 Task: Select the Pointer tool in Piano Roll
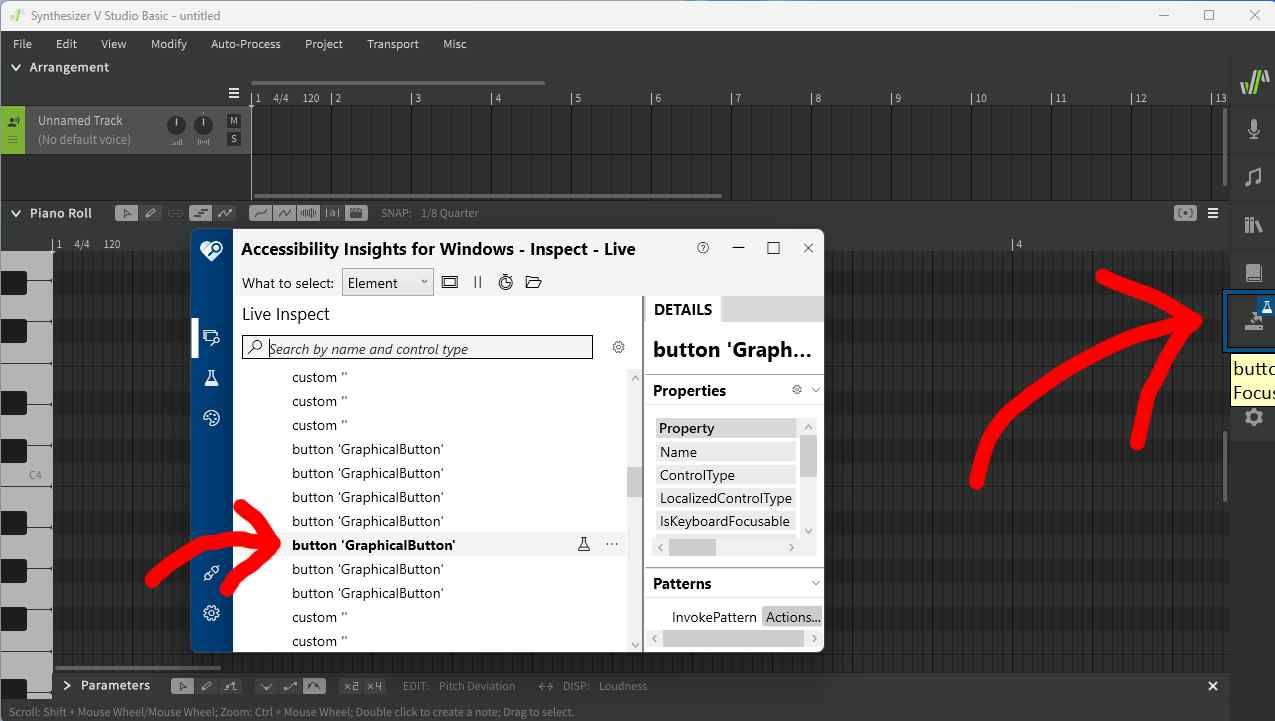coord(126,213)
